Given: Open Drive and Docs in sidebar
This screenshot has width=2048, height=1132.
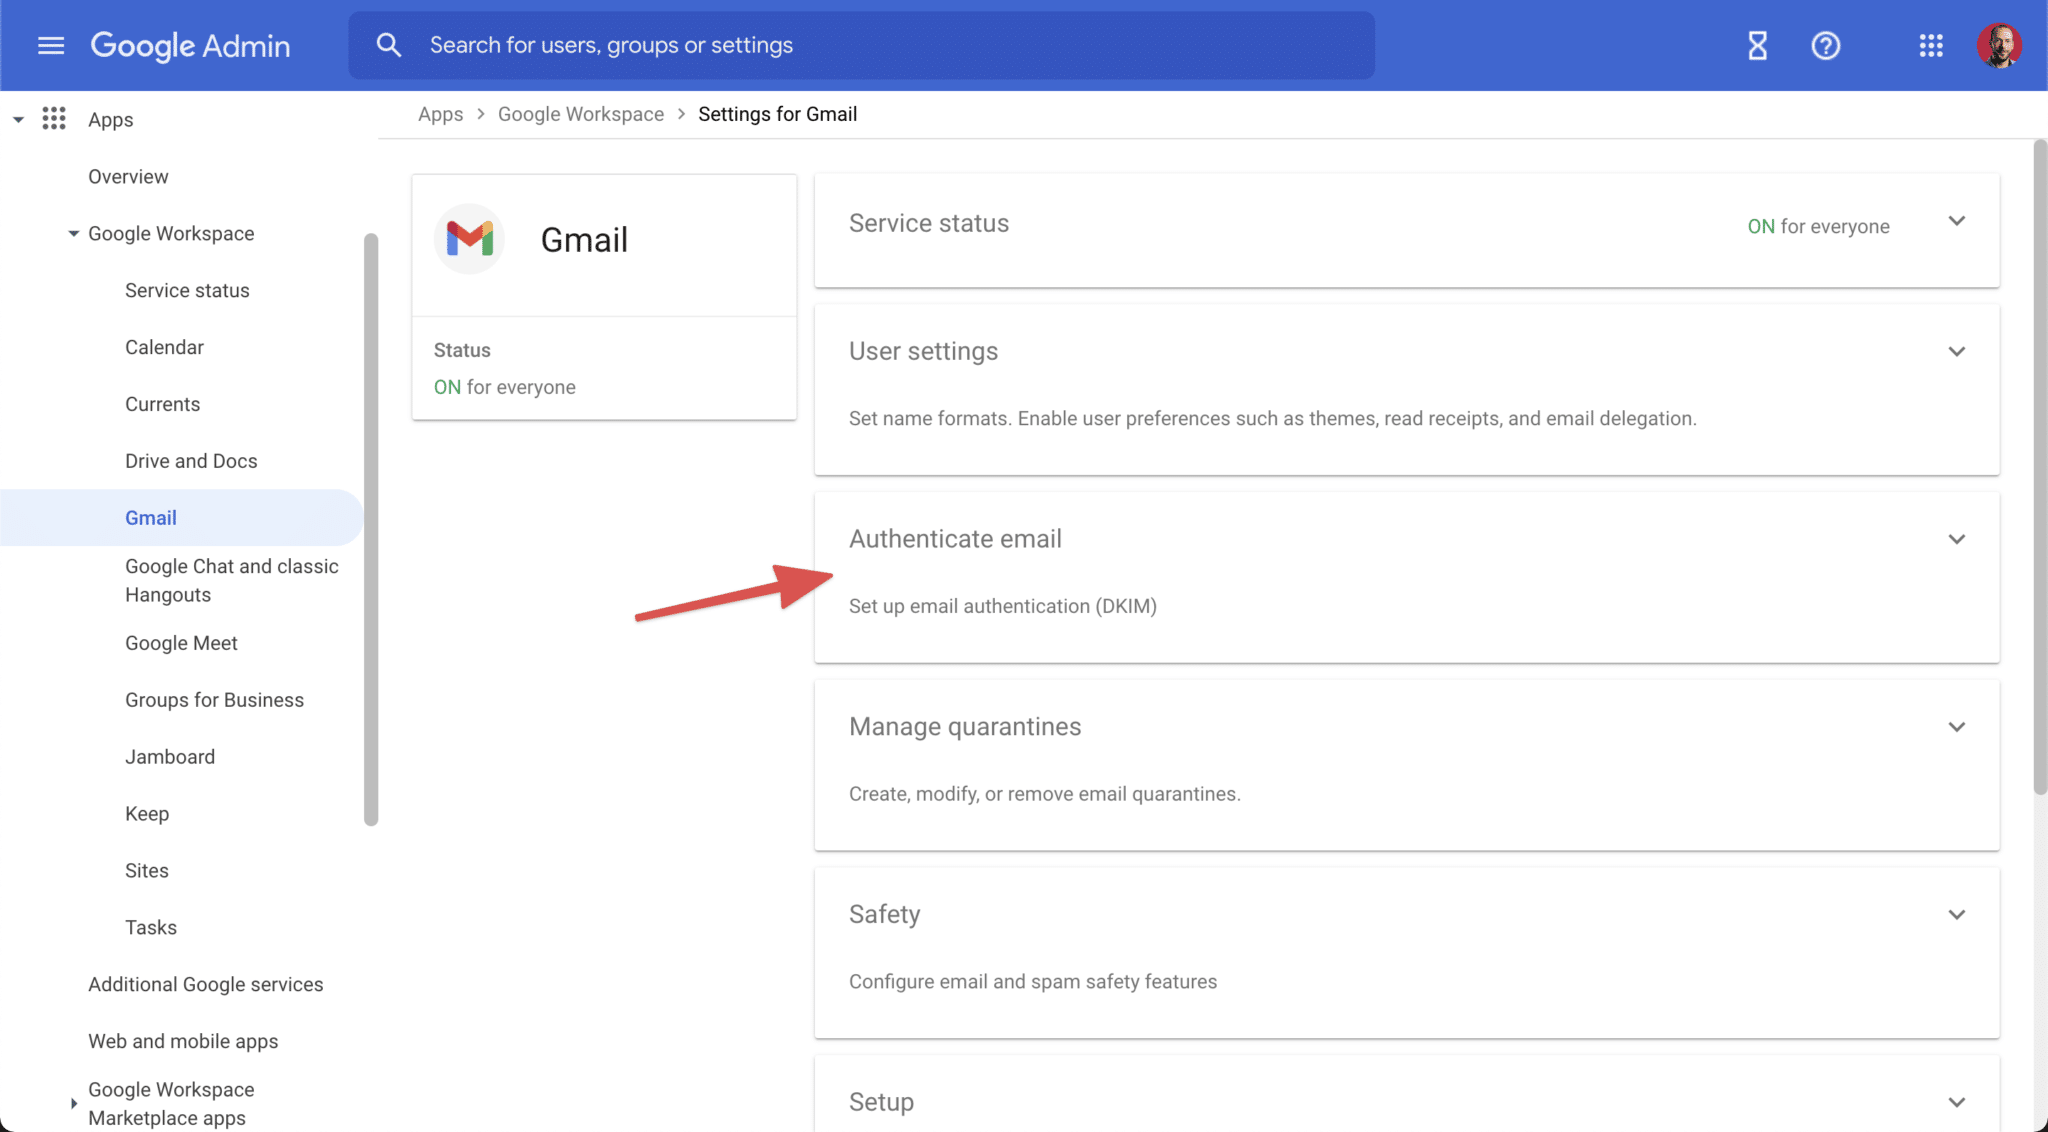Looking at the screenshot, I should tap(191, 461).
